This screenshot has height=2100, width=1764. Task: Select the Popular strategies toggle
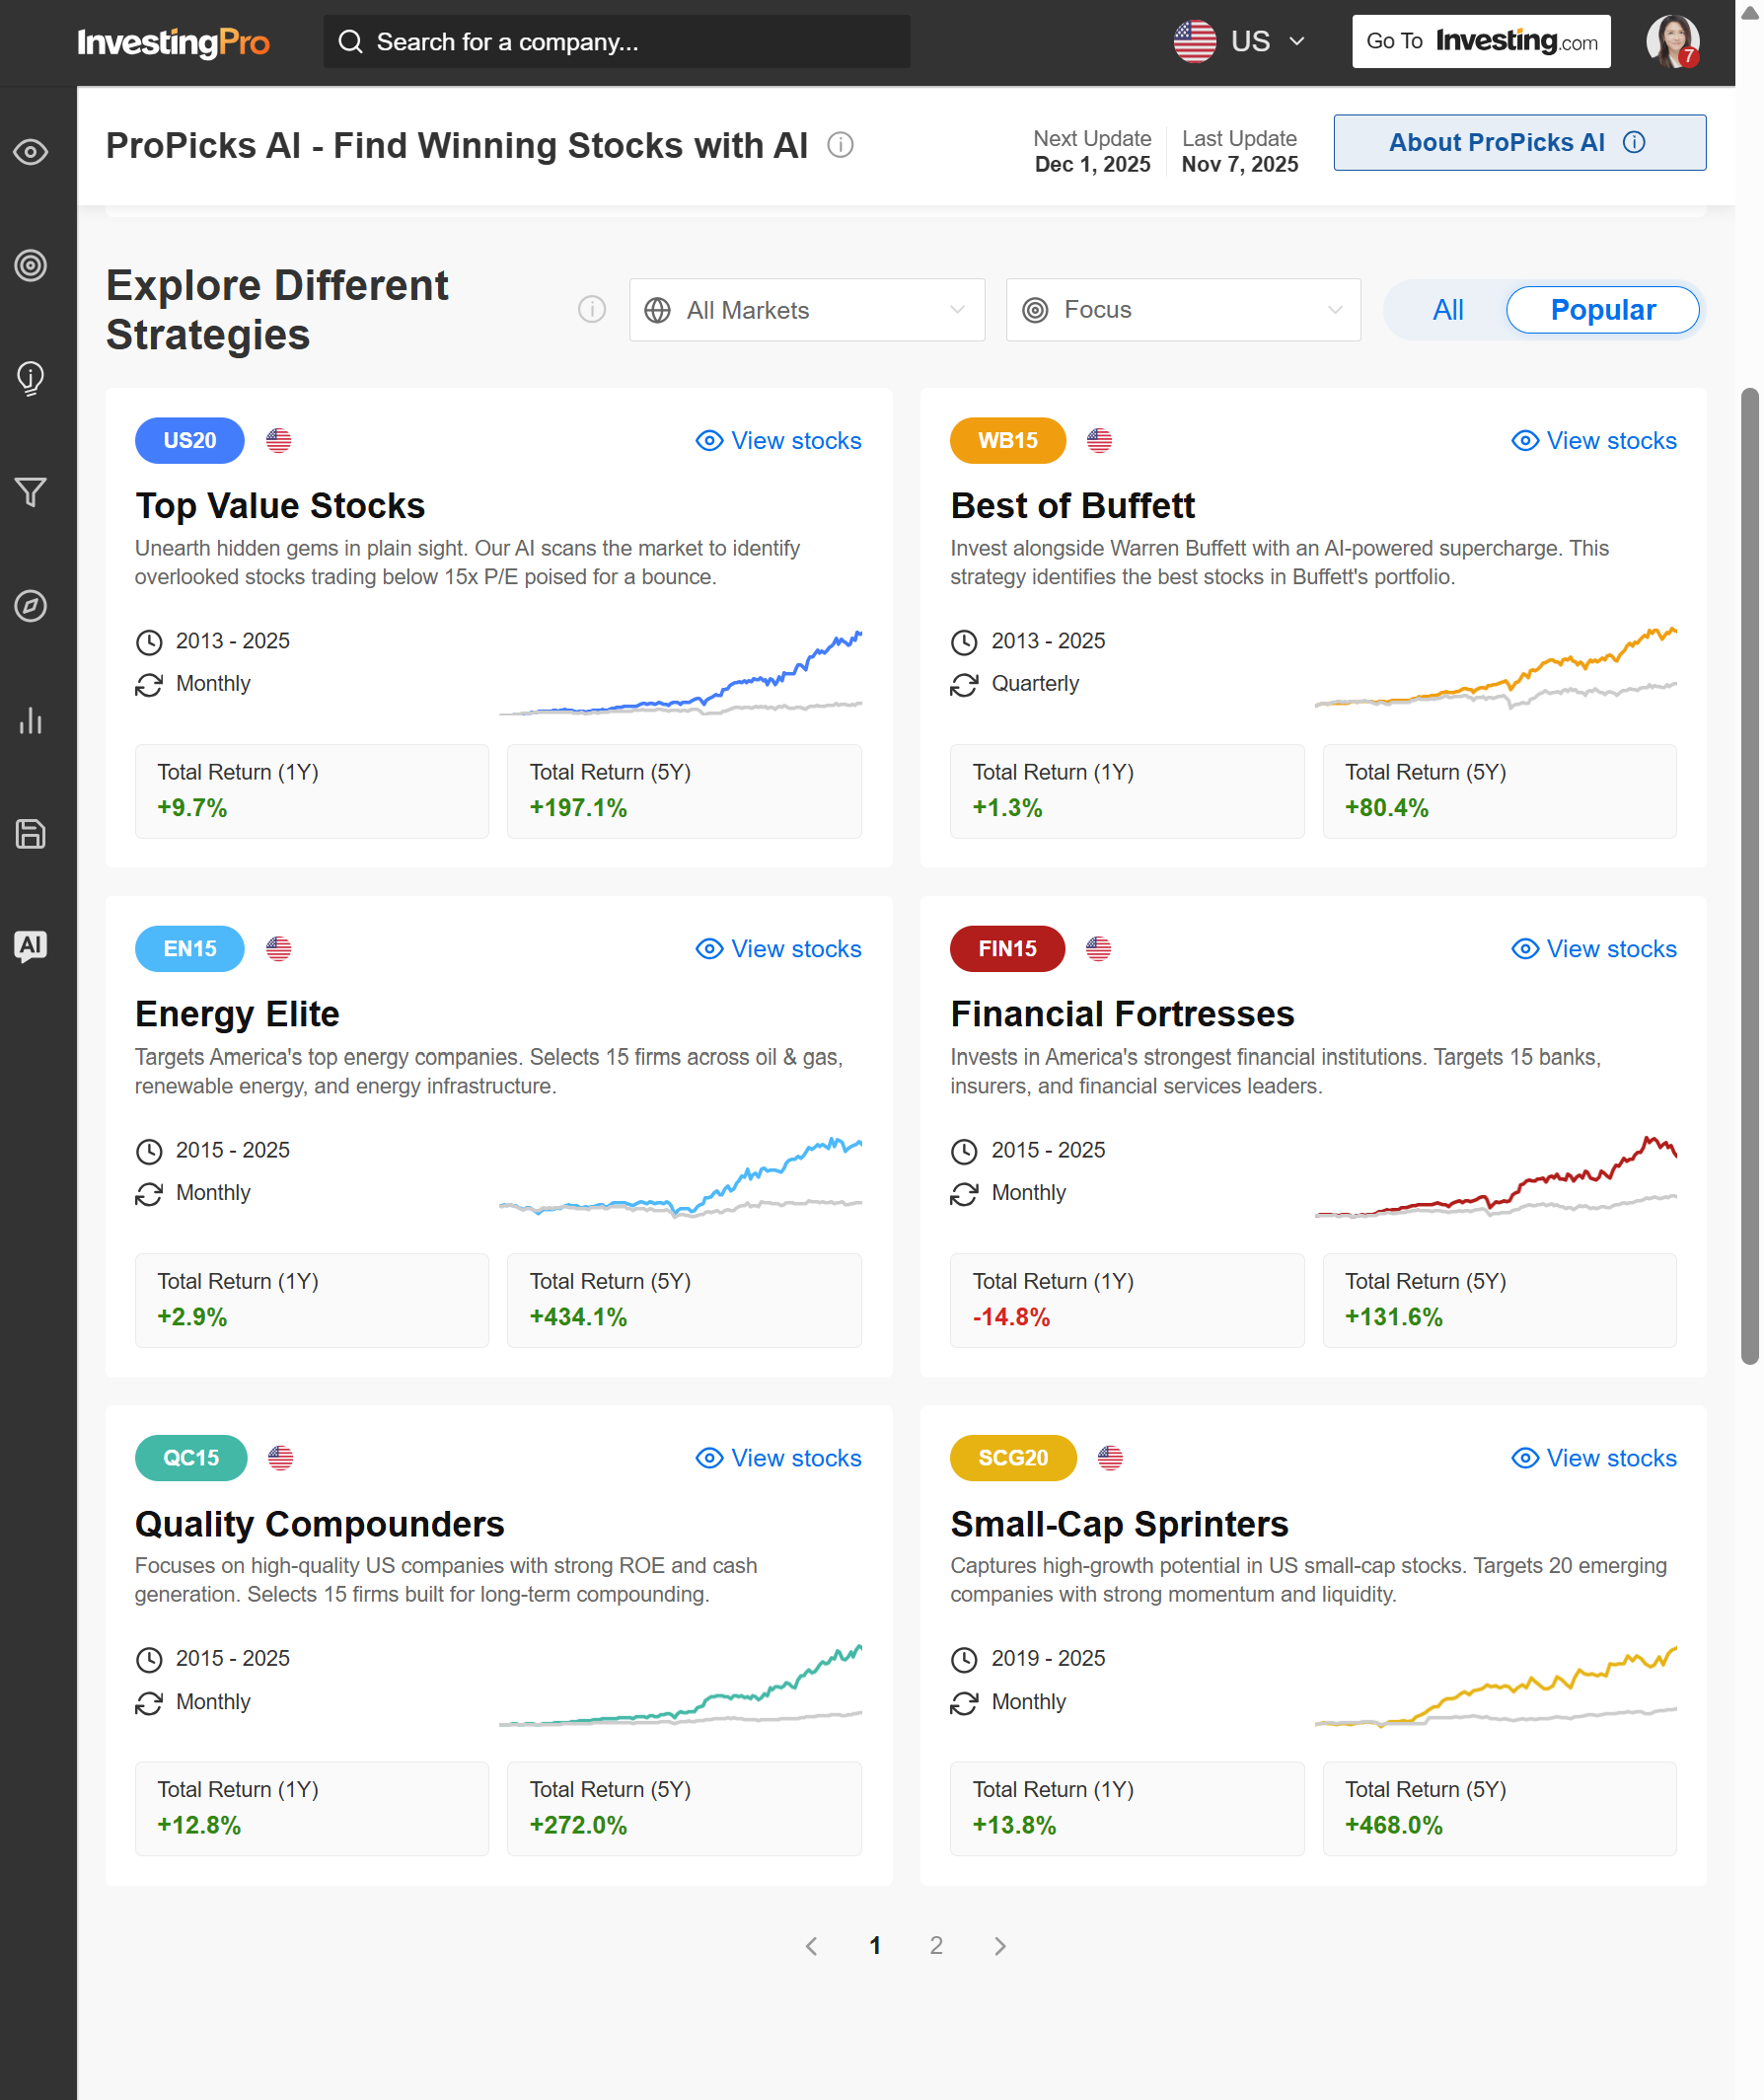pyautogui.click(x=1603, y=310)
